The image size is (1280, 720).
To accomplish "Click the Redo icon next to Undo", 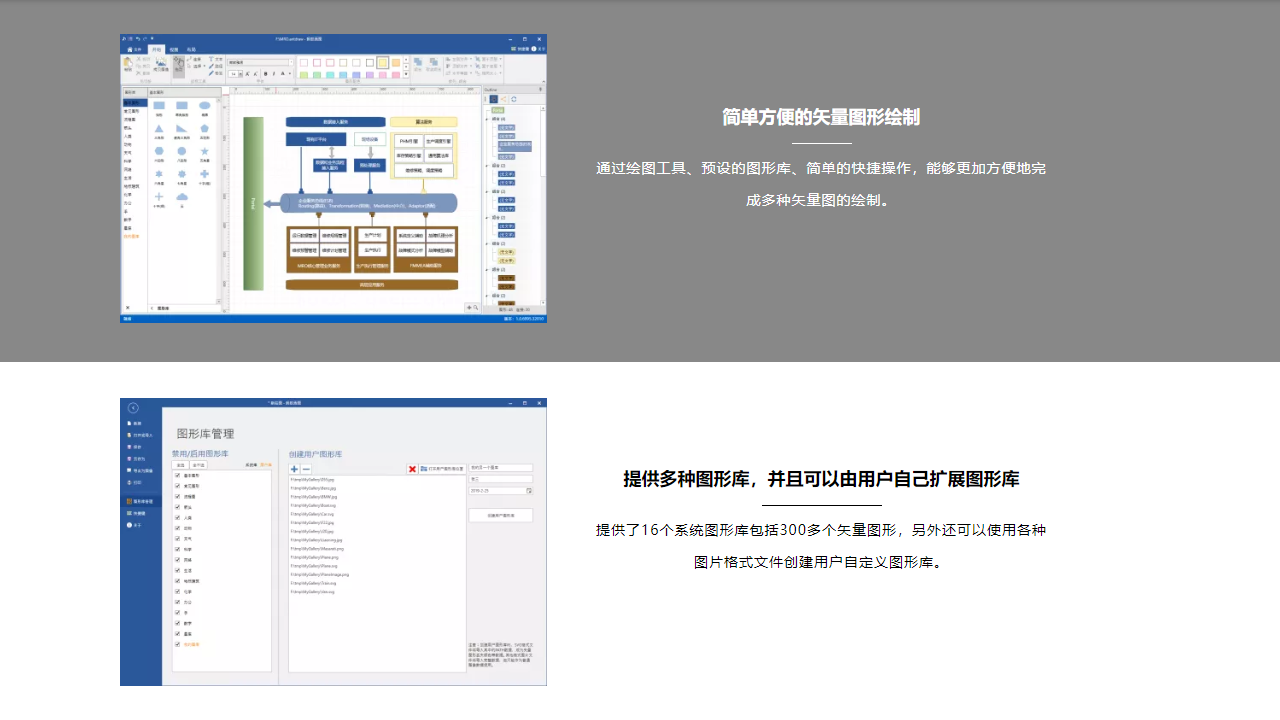I will coord(144,38).
